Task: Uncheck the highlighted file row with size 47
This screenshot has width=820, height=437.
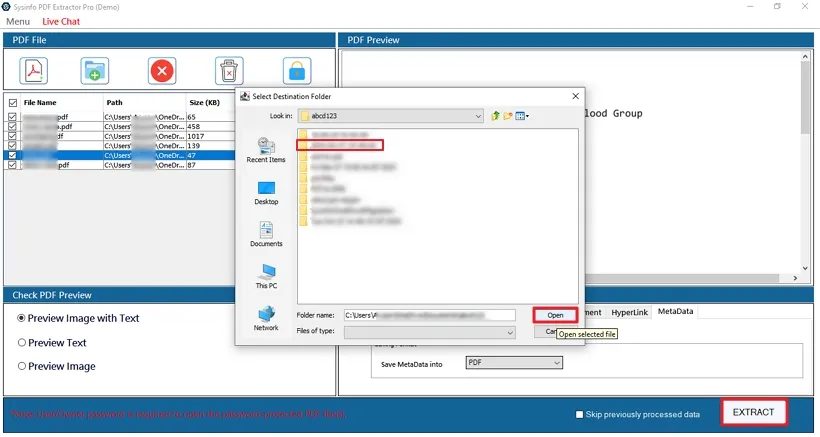Action: point(13,155)
